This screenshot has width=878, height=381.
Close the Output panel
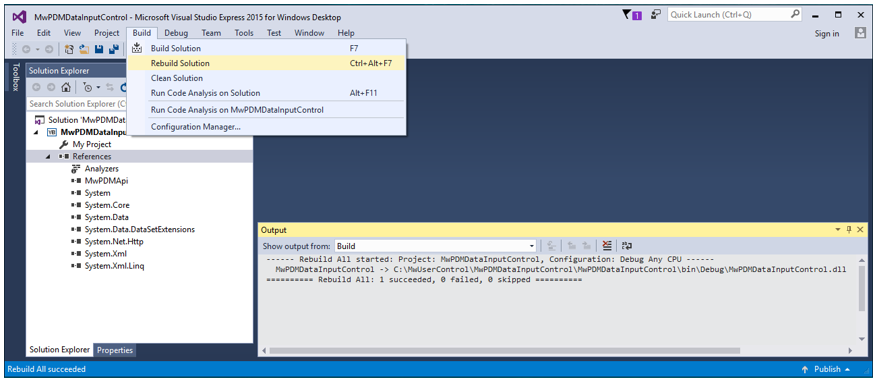coord(861,230)
